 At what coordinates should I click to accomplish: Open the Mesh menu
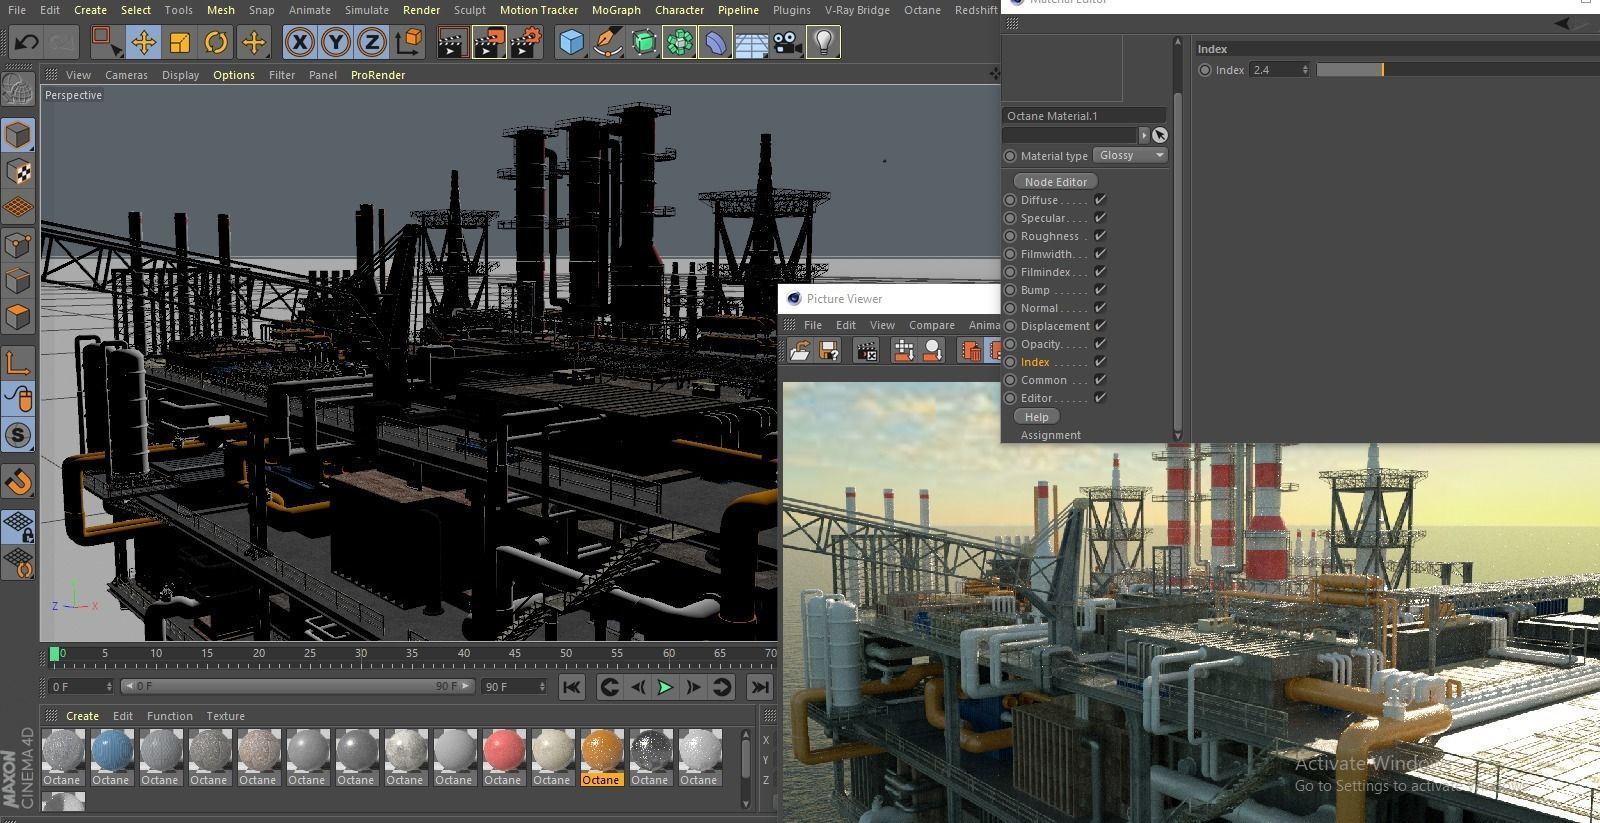pyautogui.click(x=221, y=9)
